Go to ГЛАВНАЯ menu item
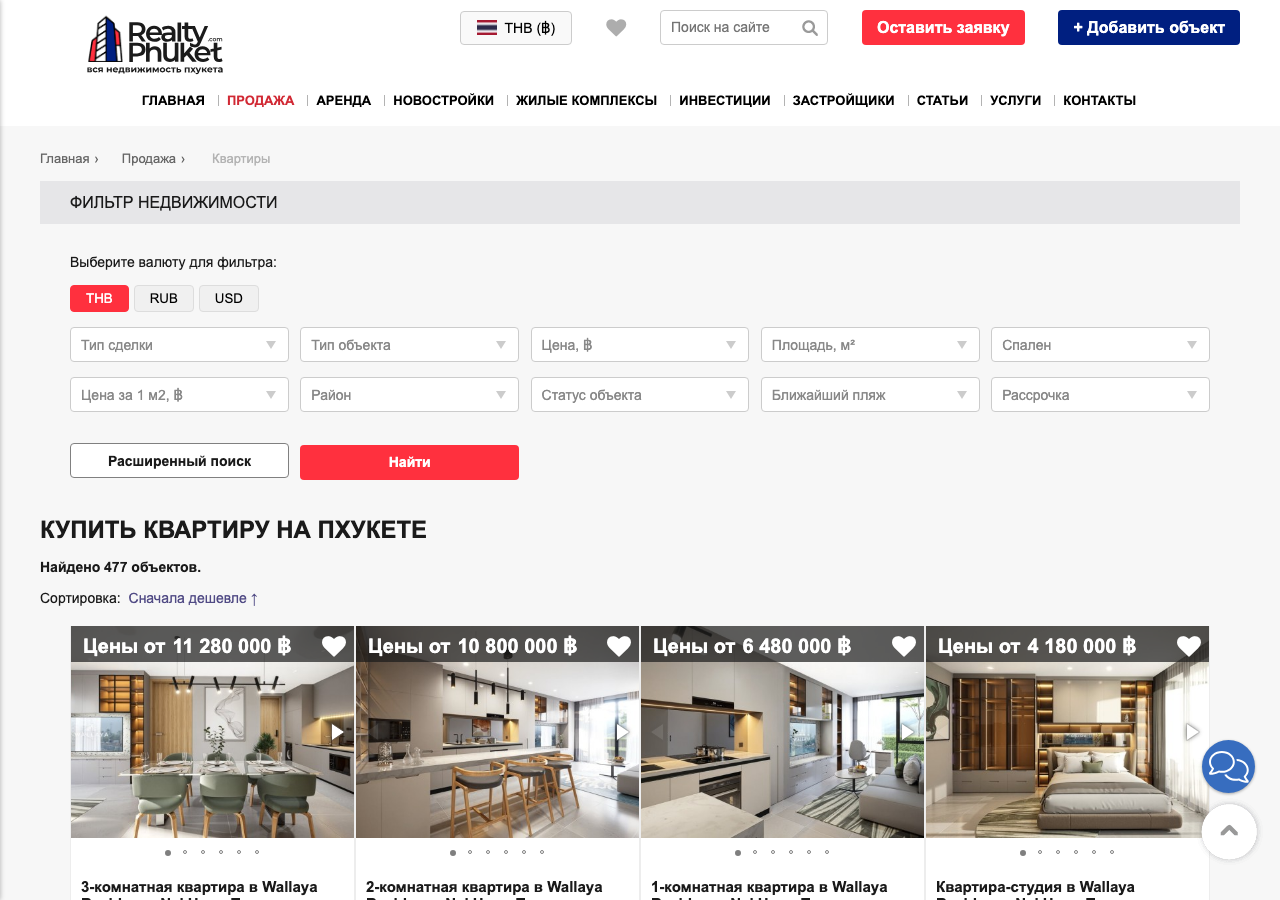Viewport: 1280px width, 900px height. 173,101
